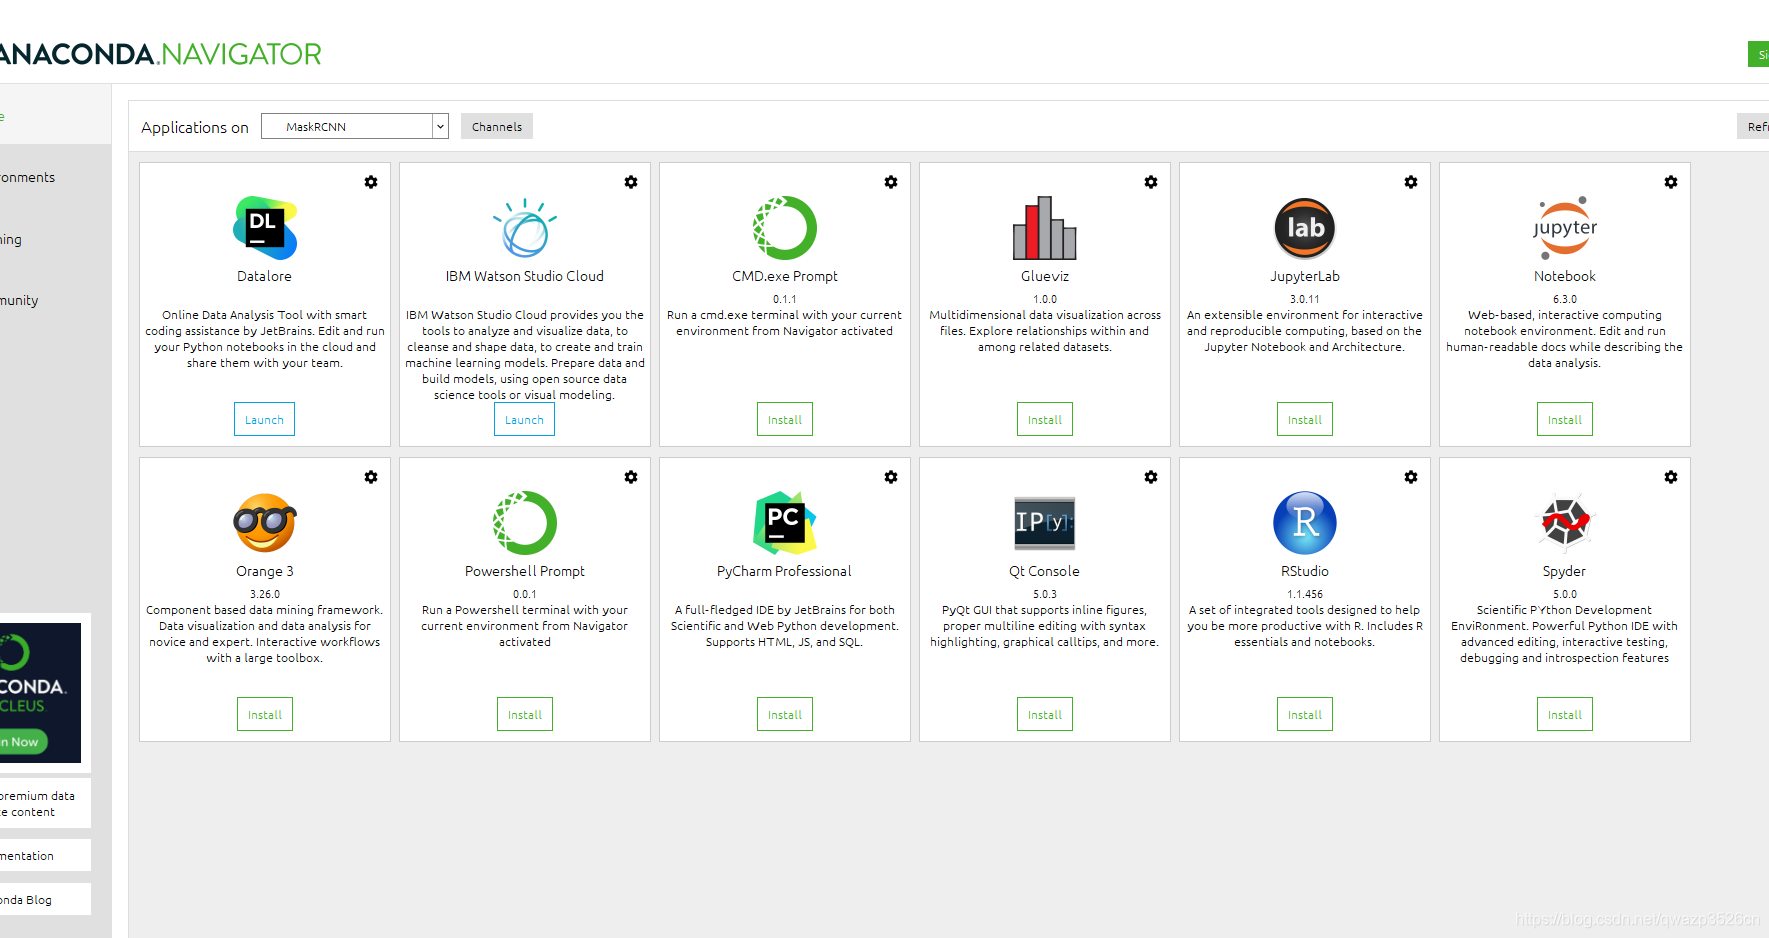The image size is (1769, 938).
Task: Click JupyterLab version 3.0.11 text
Action: [1305, 299]
